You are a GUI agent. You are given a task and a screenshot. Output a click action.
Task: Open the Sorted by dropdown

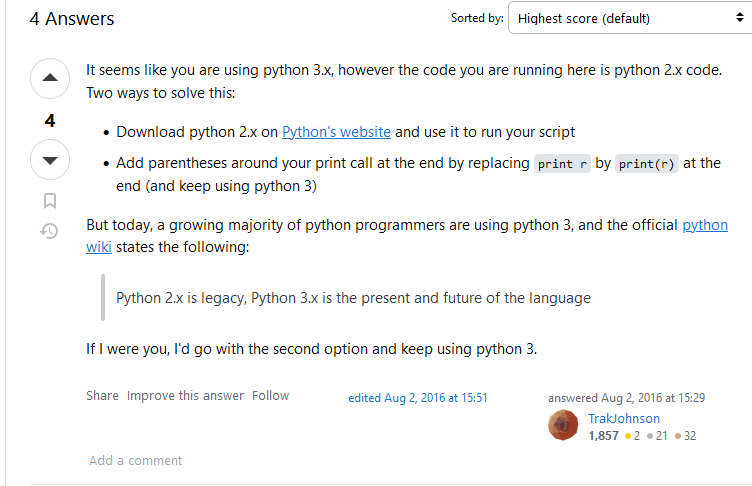[628, 18]
